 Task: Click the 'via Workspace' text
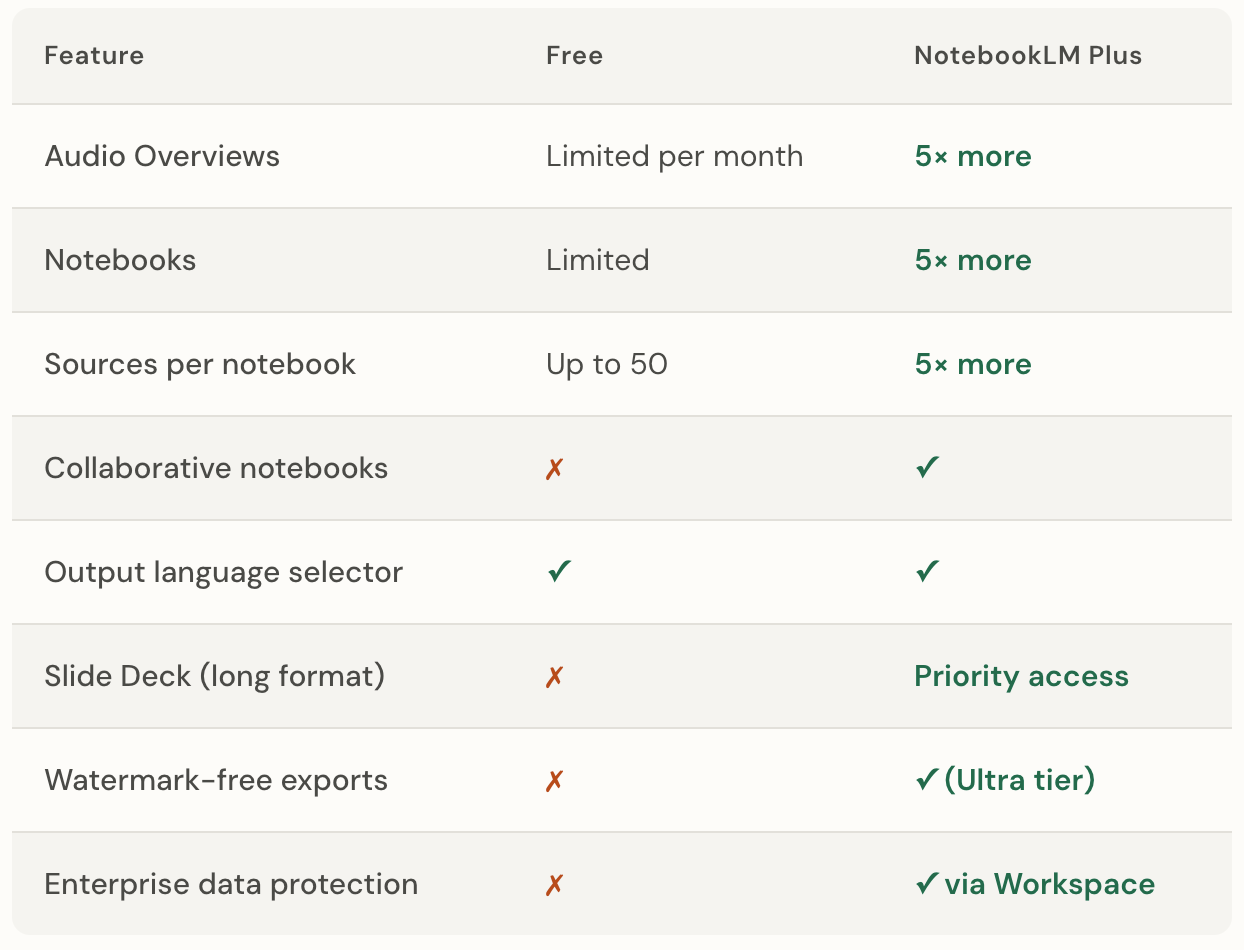click(1049, 885)
